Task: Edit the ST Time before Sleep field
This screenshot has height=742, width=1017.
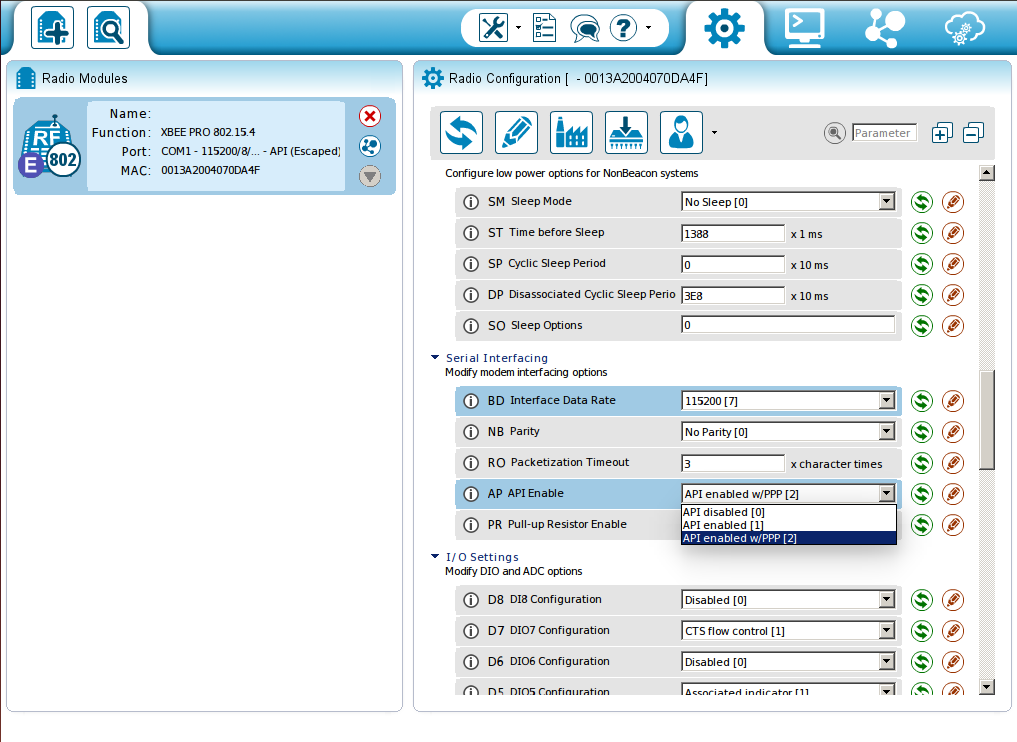Action: [x=733, y=233]
